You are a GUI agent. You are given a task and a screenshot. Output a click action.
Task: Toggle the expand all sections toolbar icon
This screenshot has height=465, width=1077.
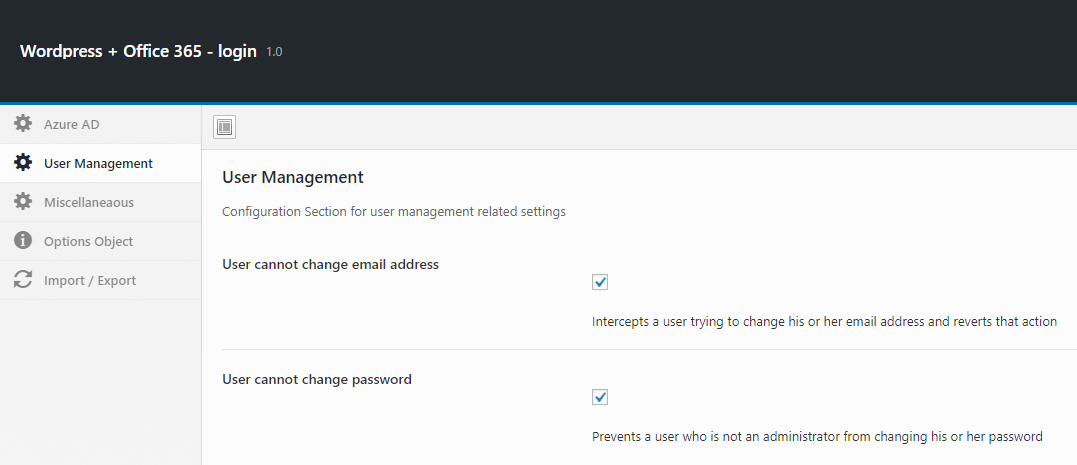pos(225,127)
